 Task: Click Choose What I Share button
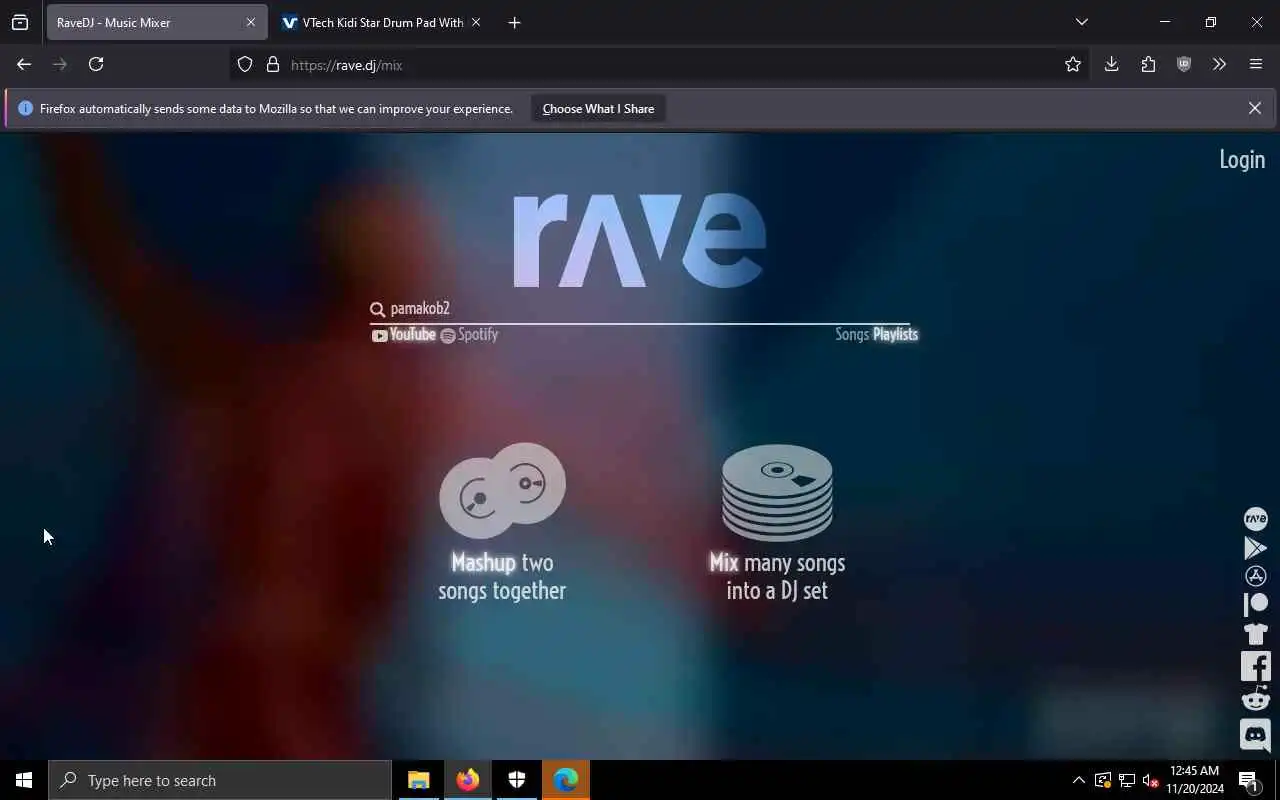598,109
